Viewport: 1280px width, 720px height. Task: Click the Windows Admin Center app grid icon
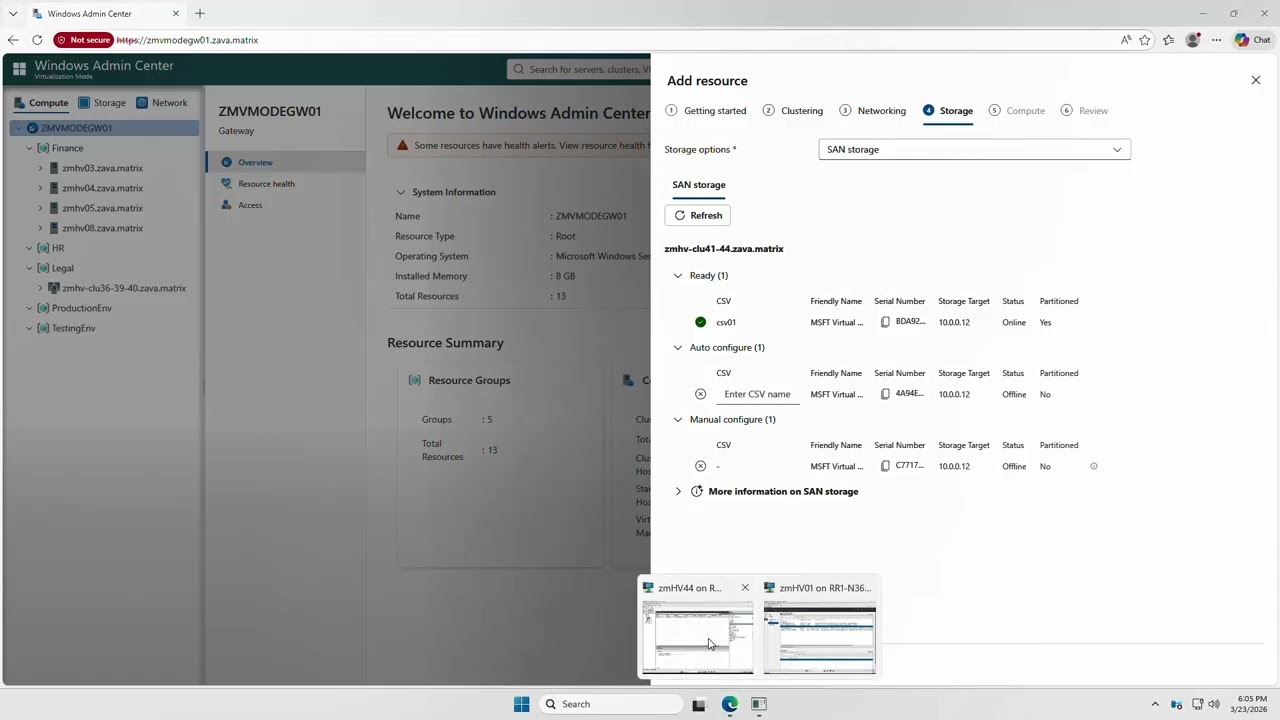click(19, 69)
